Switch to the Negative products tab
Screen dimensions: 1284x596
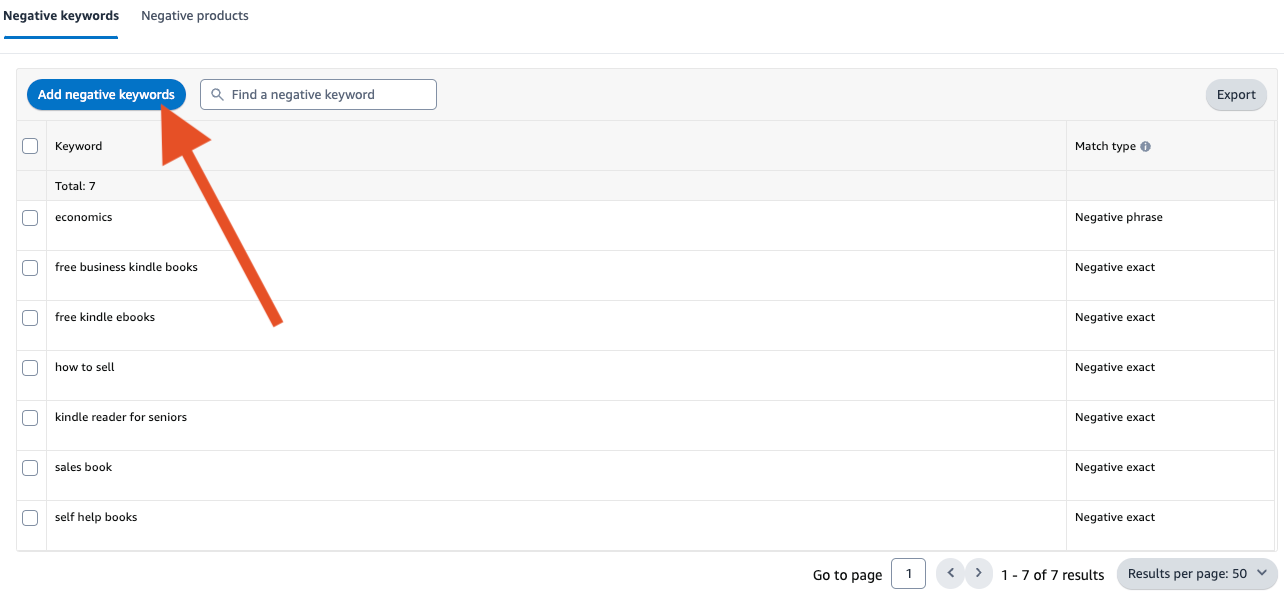click(195, 16)
